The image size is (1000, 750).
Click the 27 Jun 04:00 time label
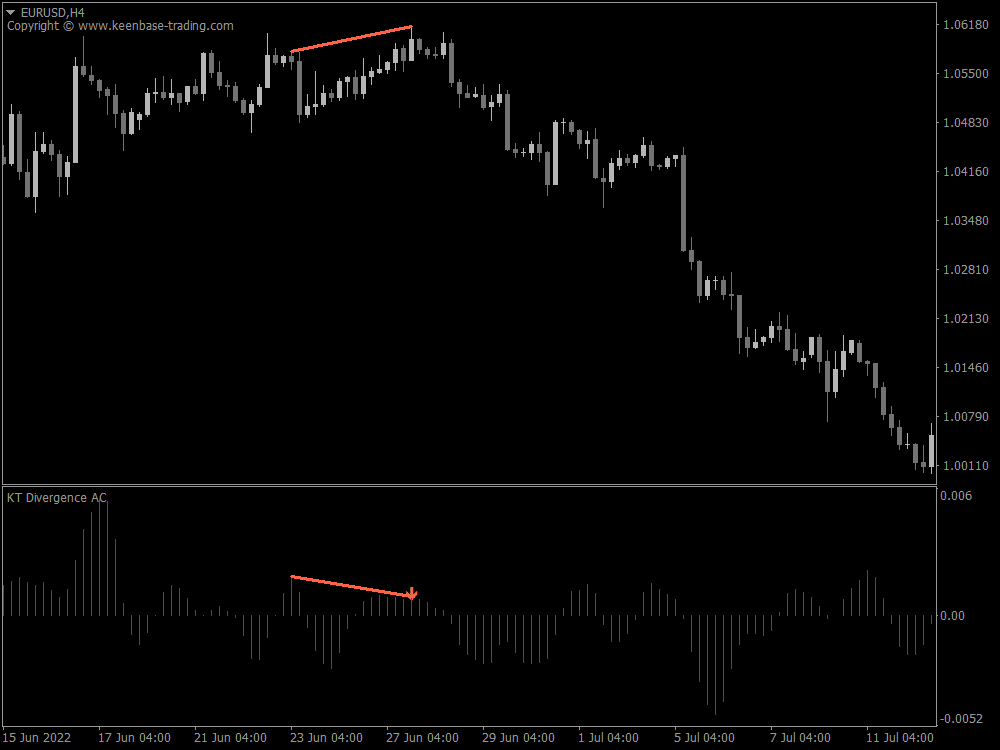tap(420, 738)
